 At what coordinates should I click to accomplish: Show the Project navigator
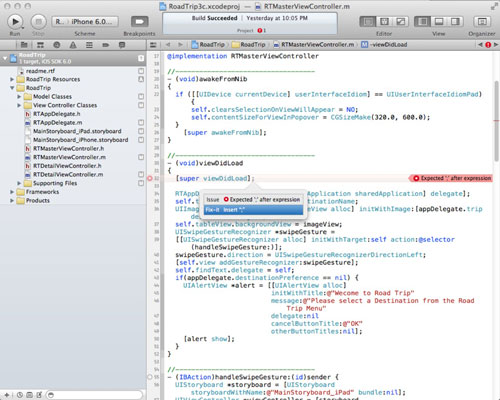[24, 45]
